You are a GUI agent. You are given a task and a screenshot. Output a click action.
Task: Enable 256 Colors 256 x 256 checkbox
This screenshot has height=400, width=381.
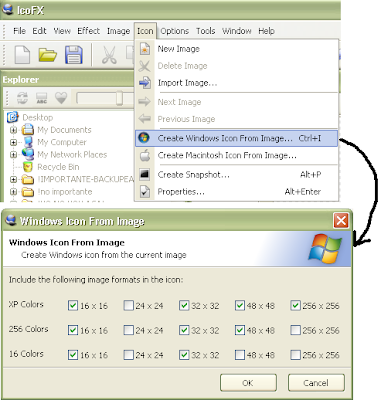295,330
